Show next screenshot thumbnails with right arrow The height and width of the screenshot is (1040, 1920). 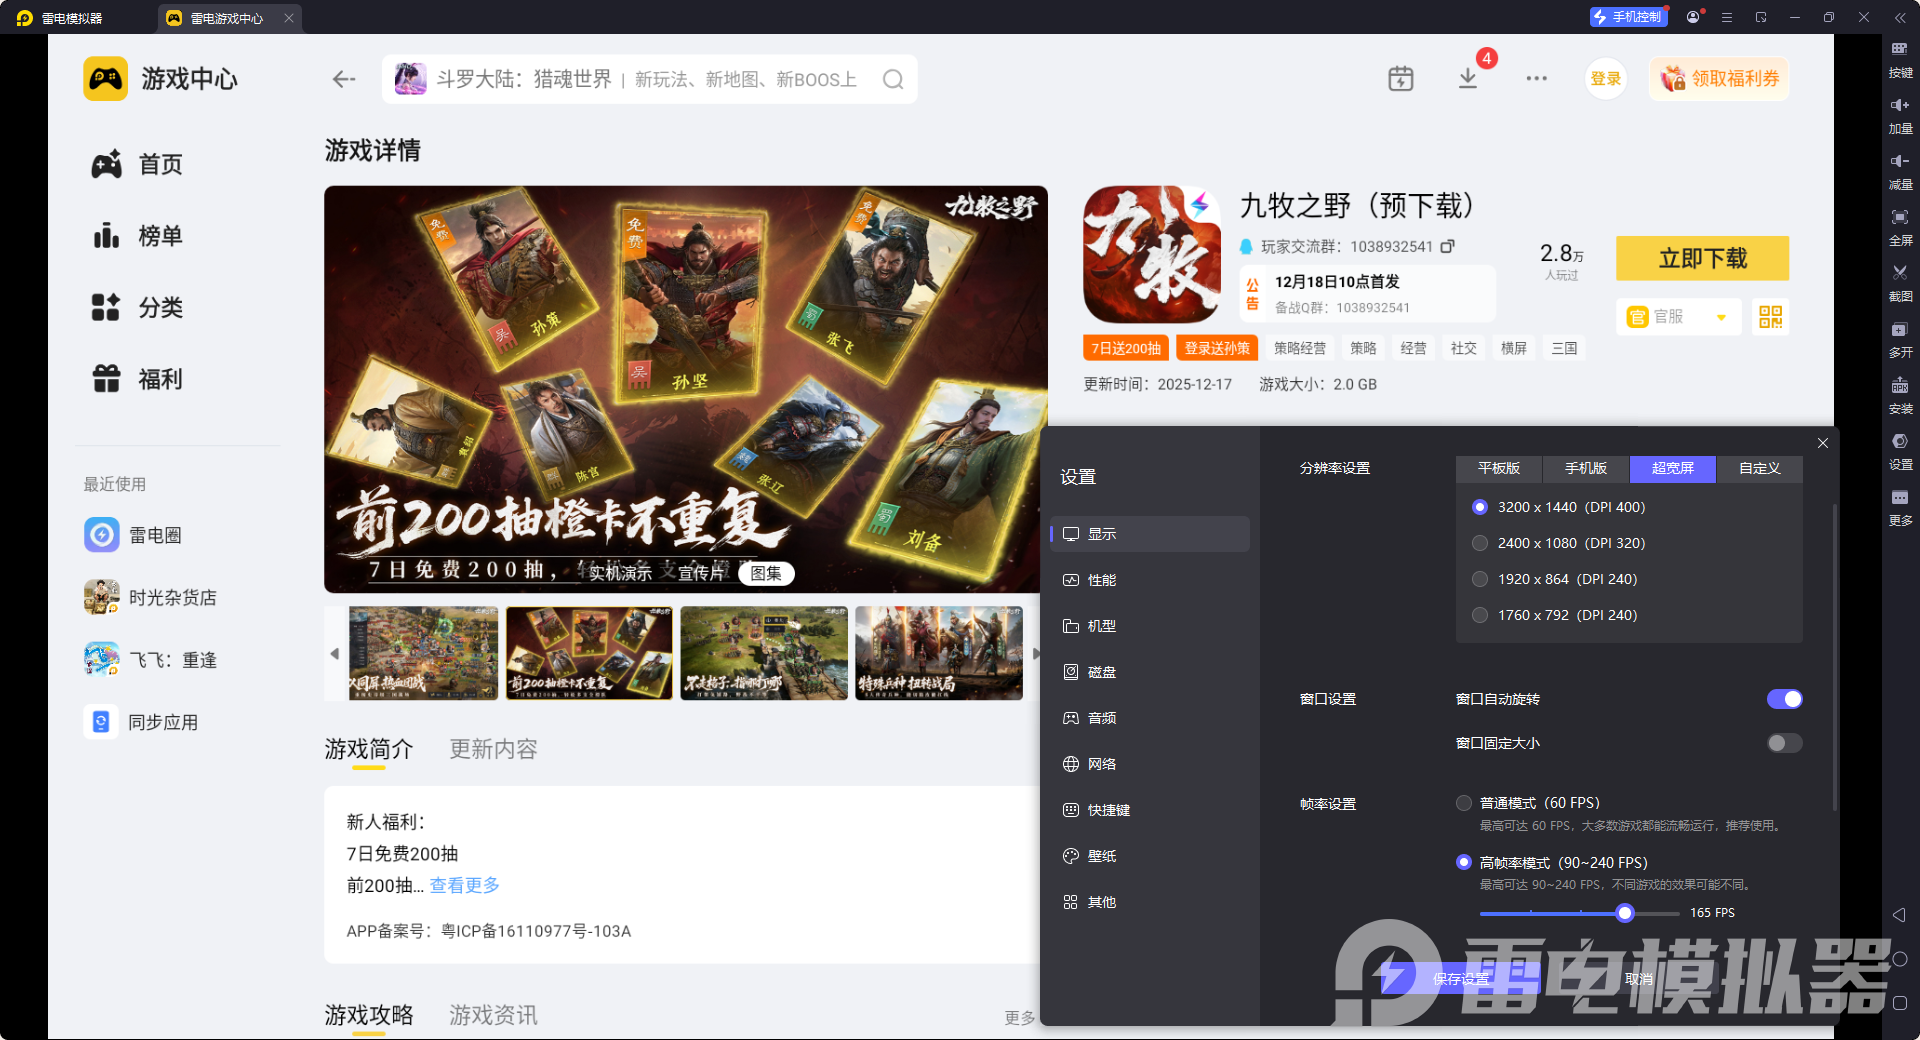1035,654
